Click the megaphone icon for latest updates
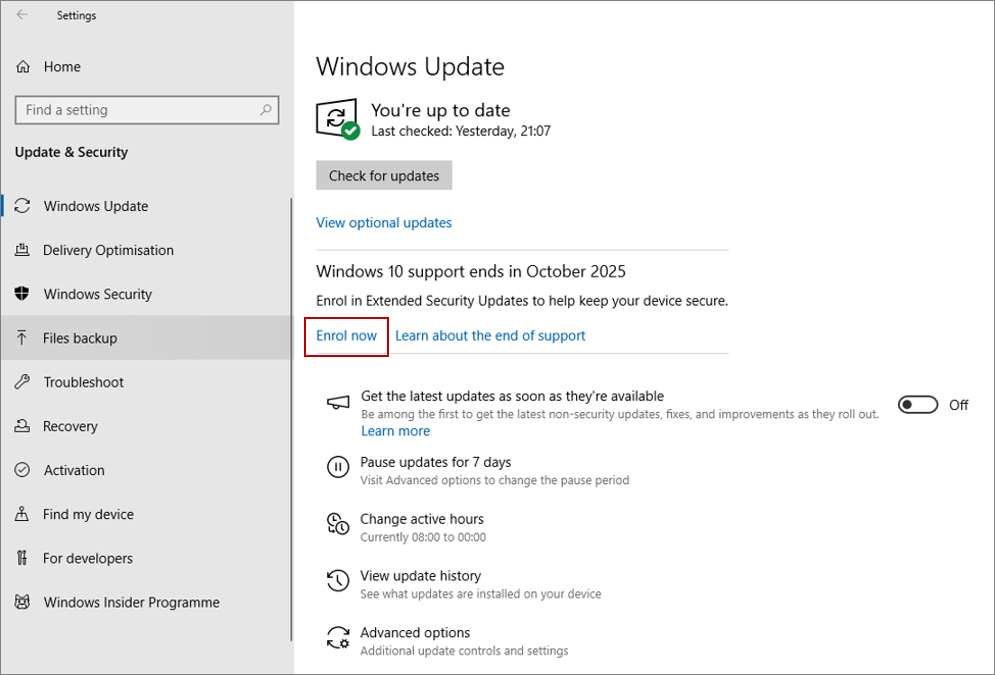Screen dimensions: 995x675 pos(338,403)
